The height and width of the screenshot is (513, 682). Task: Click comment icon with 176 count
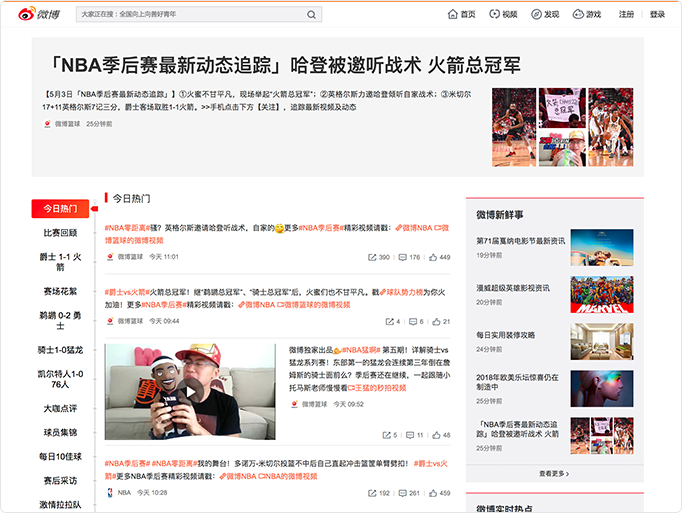coord(403,257)
